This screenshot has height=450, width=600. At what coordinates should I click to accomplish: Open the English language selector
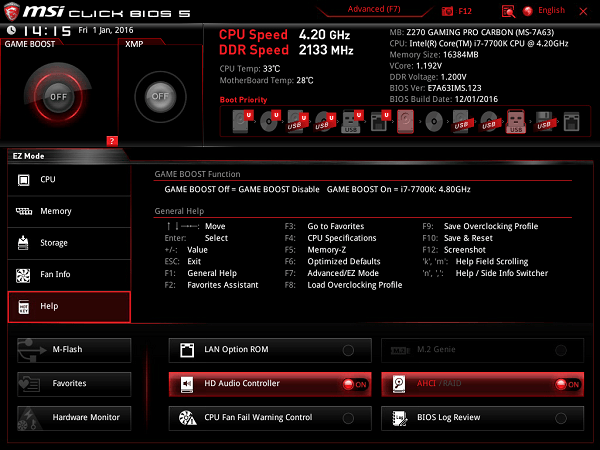coord(551,10)
